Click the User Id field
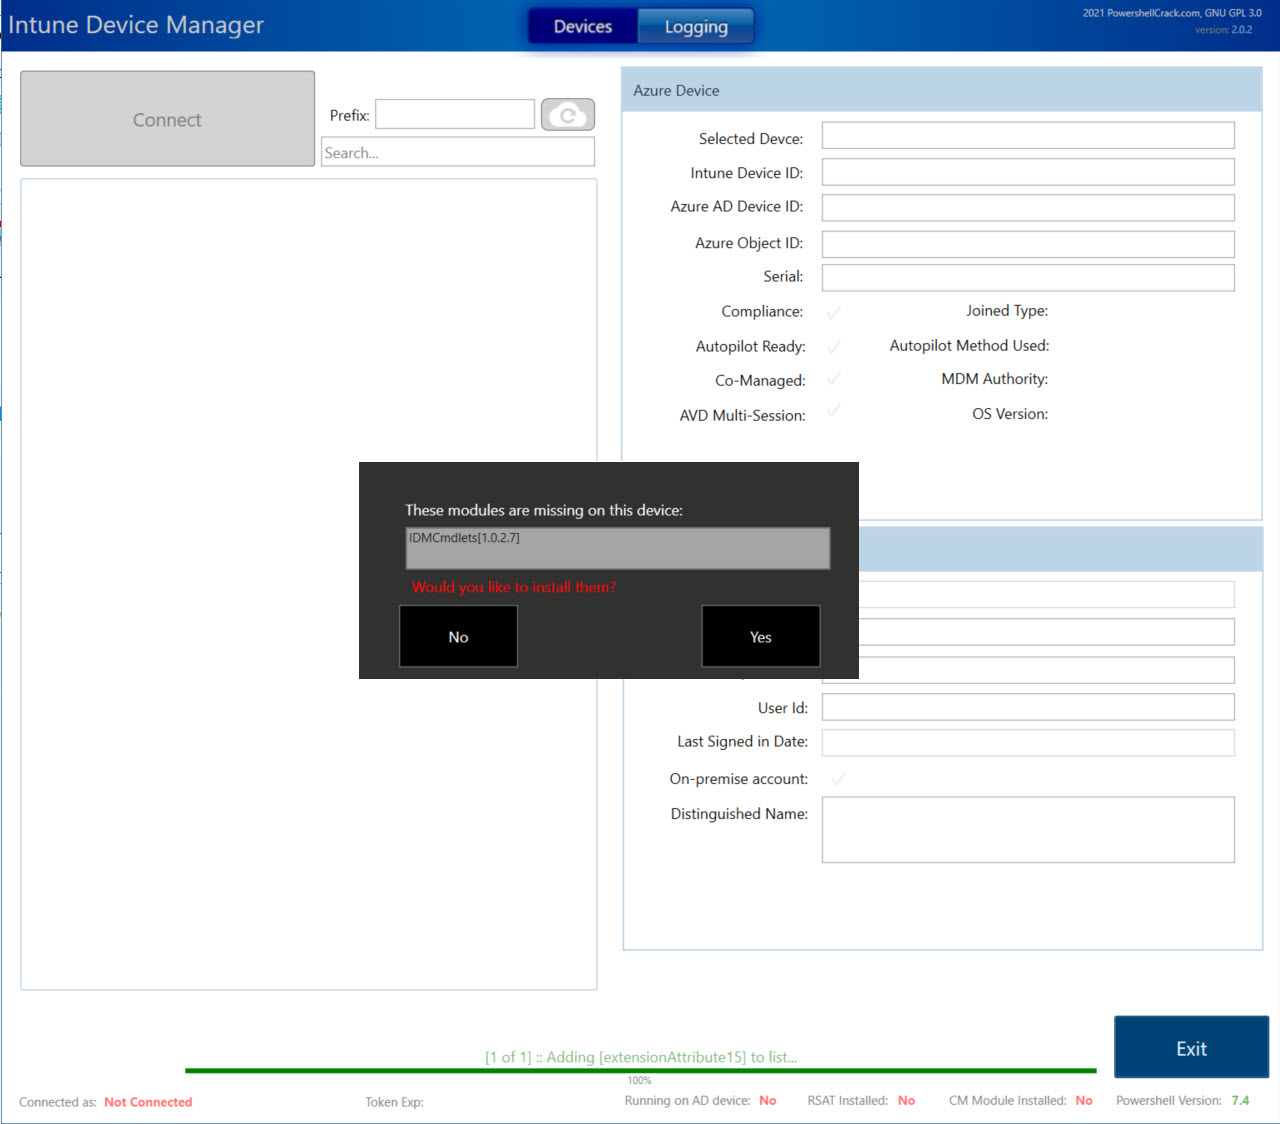This screenshot has width=1280, height=1124. [1028, 707]
